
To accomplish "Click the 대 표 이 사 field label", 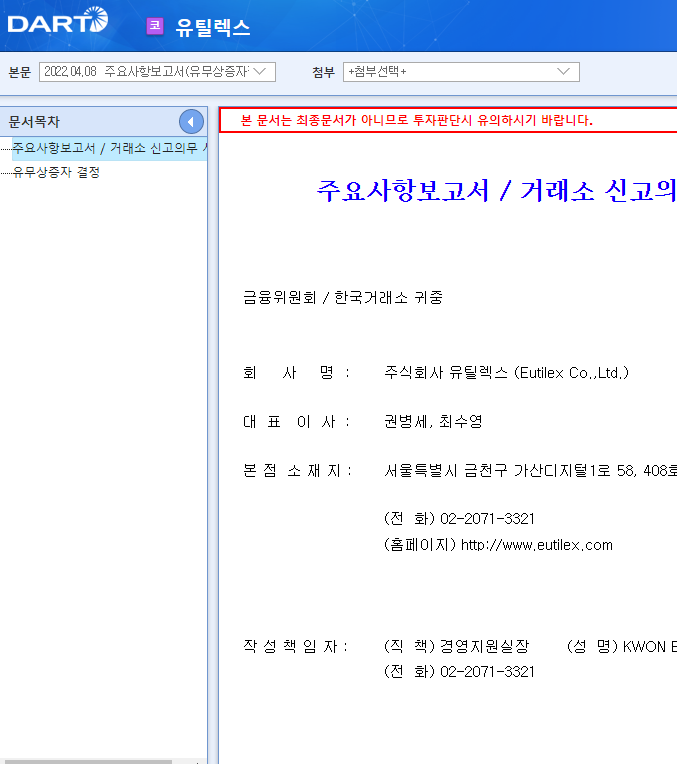I will (x=296, y=421).
